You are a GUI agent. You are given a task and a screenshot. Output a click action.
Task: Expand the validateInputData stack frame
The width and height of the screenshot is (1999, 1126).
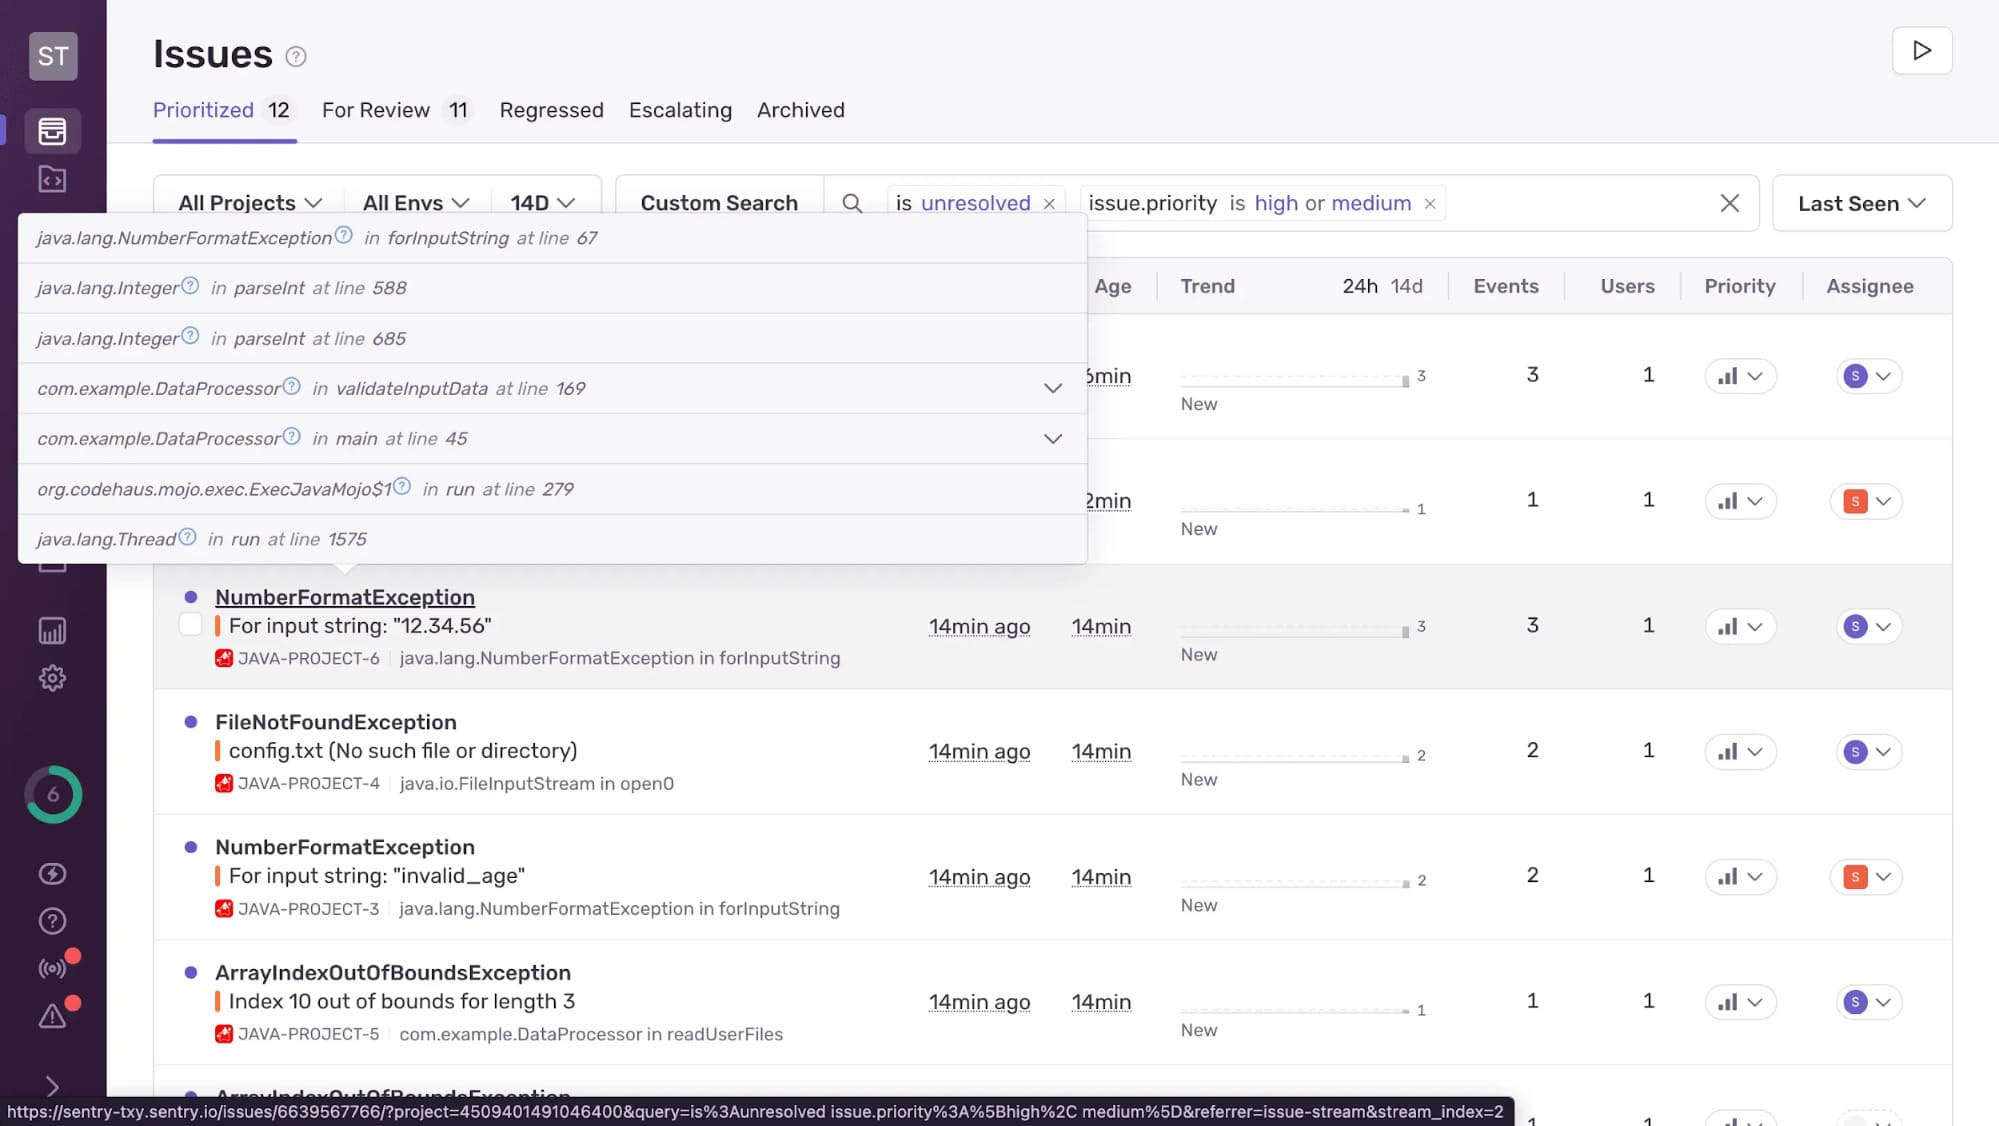pos(1052,388)
